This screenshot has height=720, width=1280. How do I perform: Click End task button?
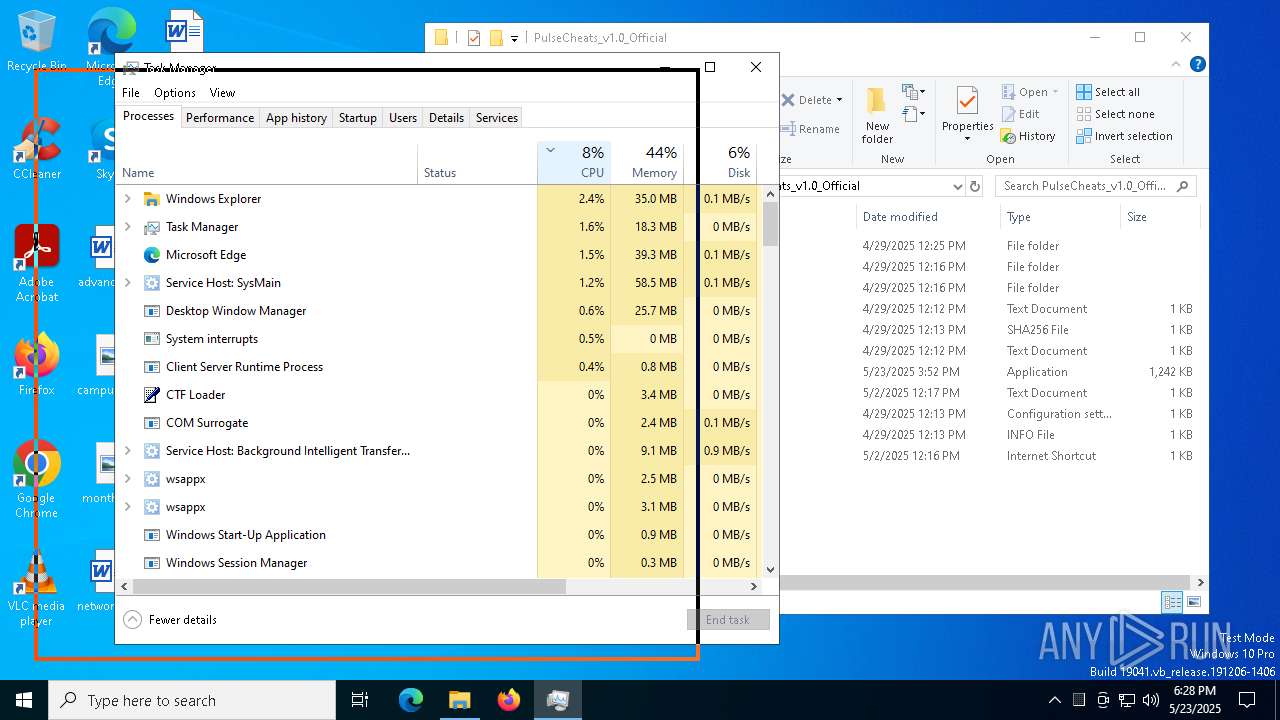pyautogui.click(x=728, y=620)
